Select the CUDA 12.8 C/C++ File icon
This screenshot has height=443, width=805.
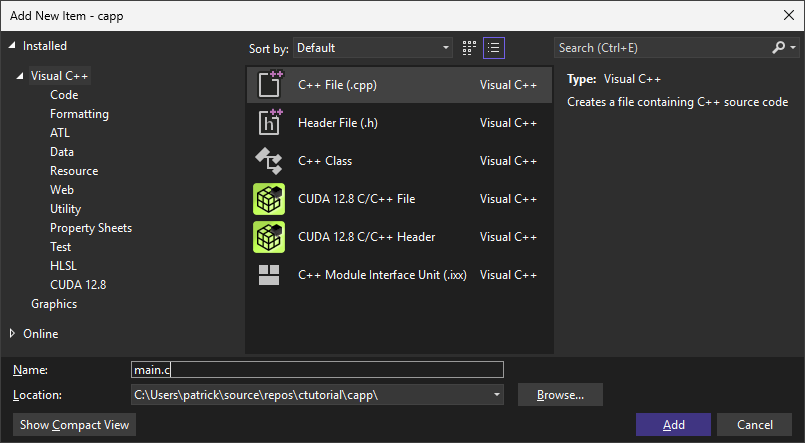(x=269, y=199)
